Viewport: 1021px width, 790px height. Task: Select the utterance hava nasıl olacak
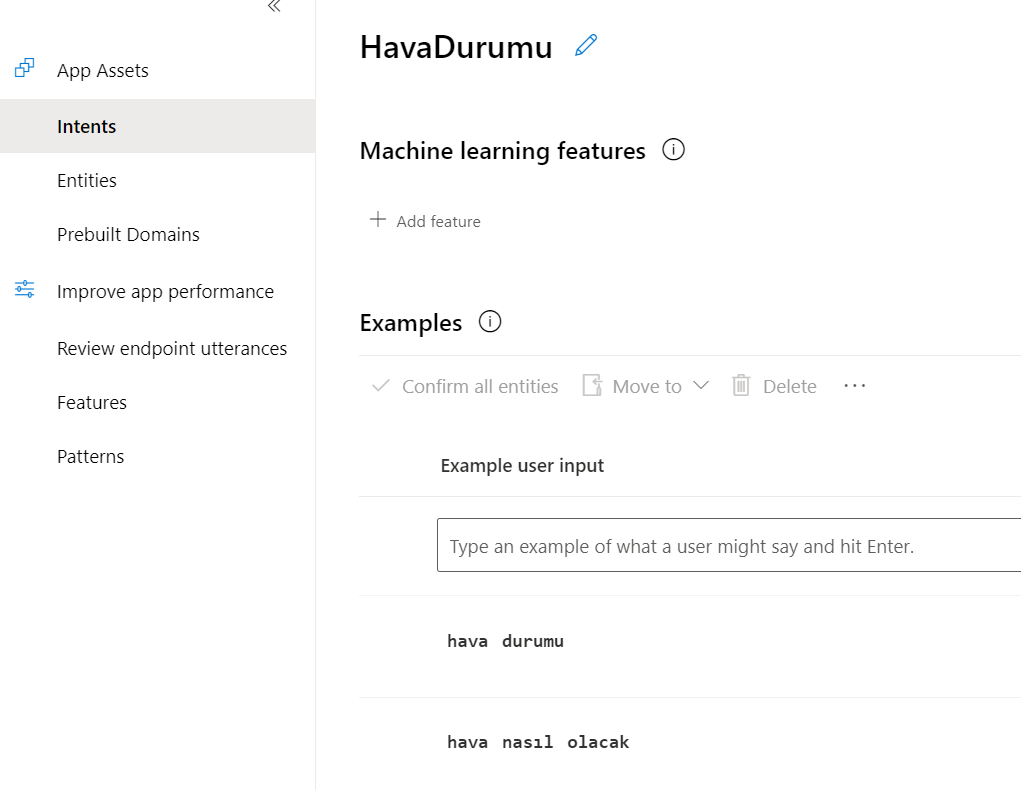point(537,741)
